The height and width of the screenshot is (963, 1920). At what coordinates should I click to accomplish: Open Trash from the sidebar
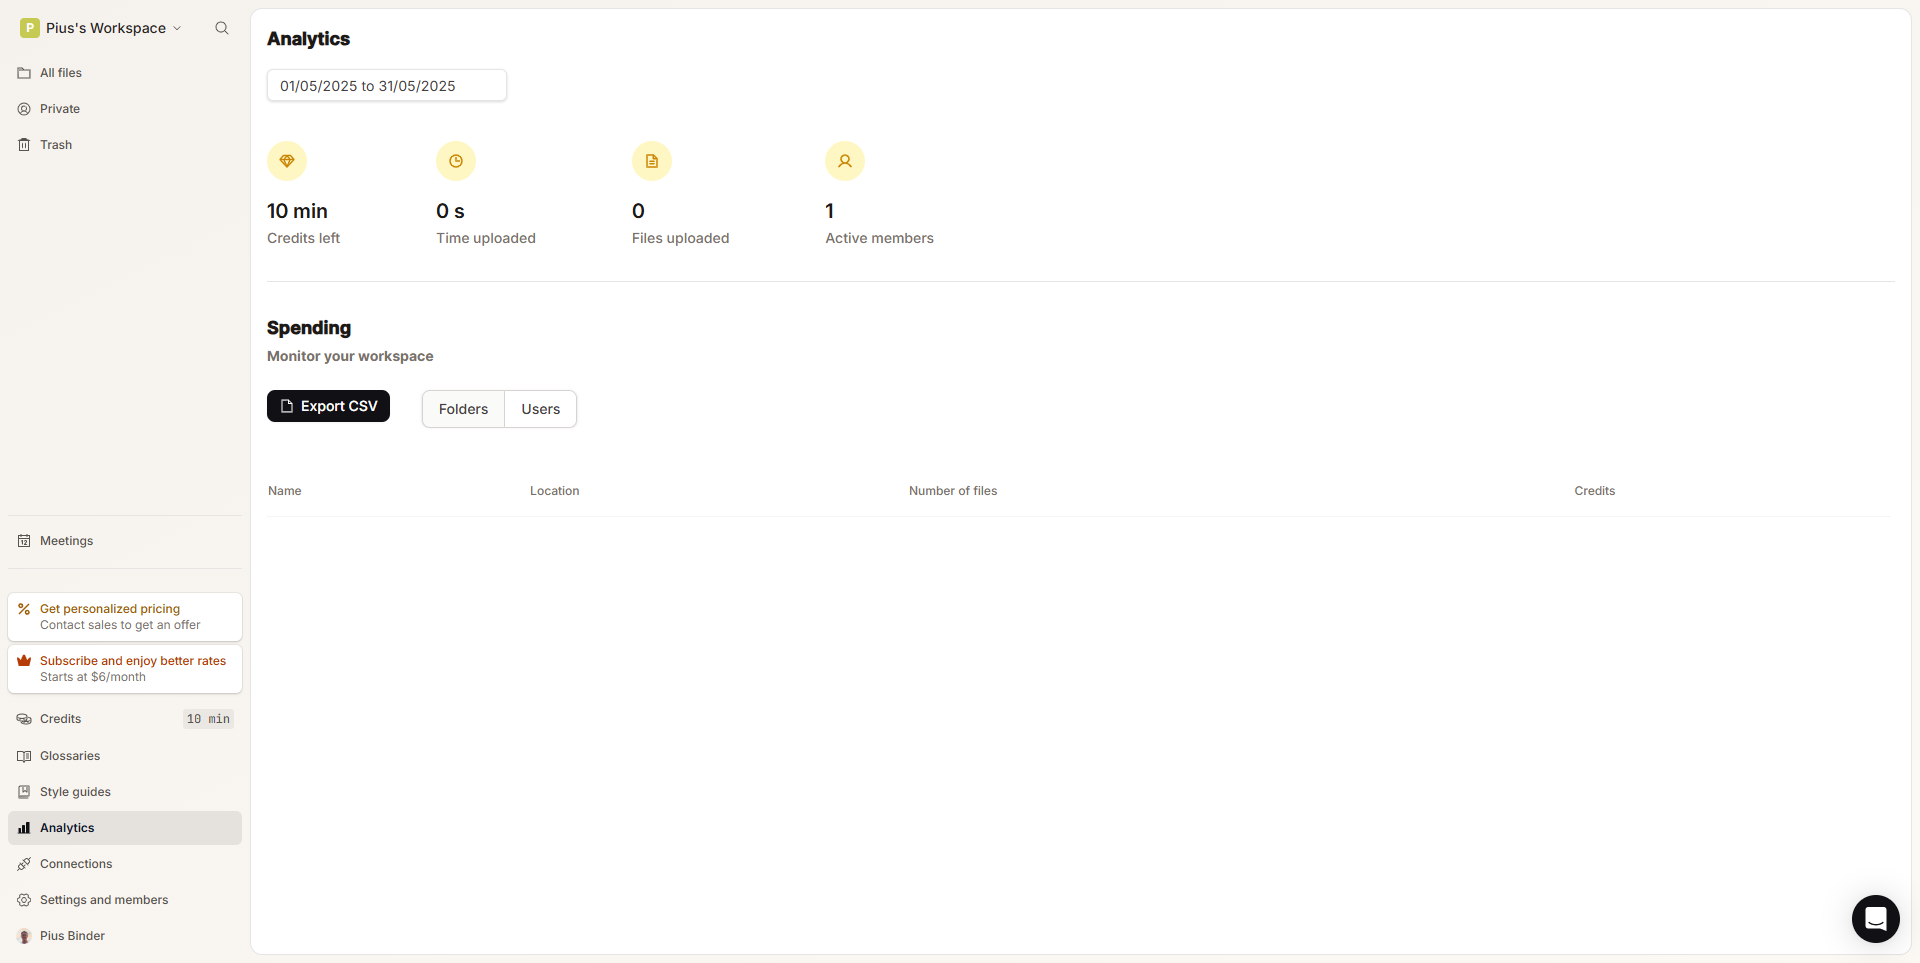coord(56,145)
